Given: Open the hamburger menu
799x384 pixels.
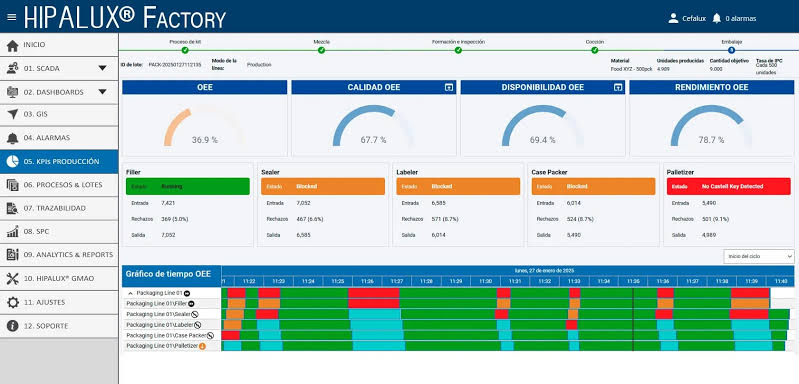Looking at the screenshot, I should point(12,17).
